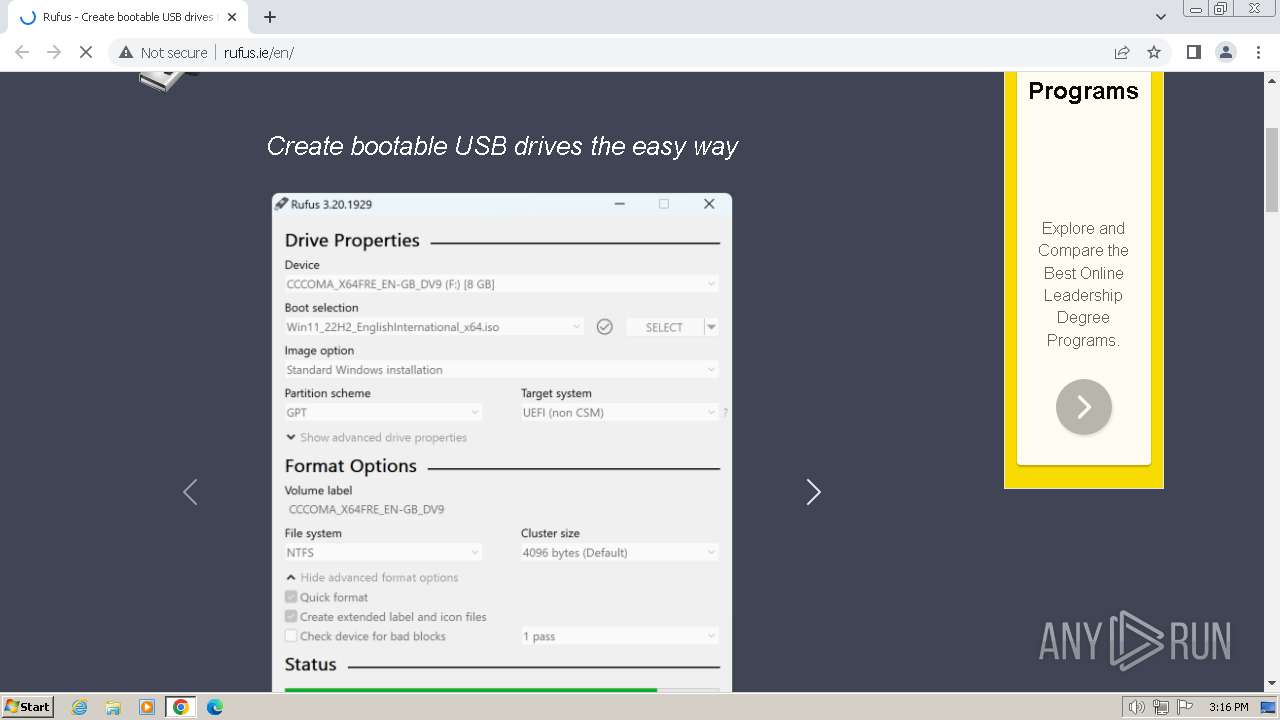
Task: Click the scrollbar down arrow
Action: [1272, 684]
